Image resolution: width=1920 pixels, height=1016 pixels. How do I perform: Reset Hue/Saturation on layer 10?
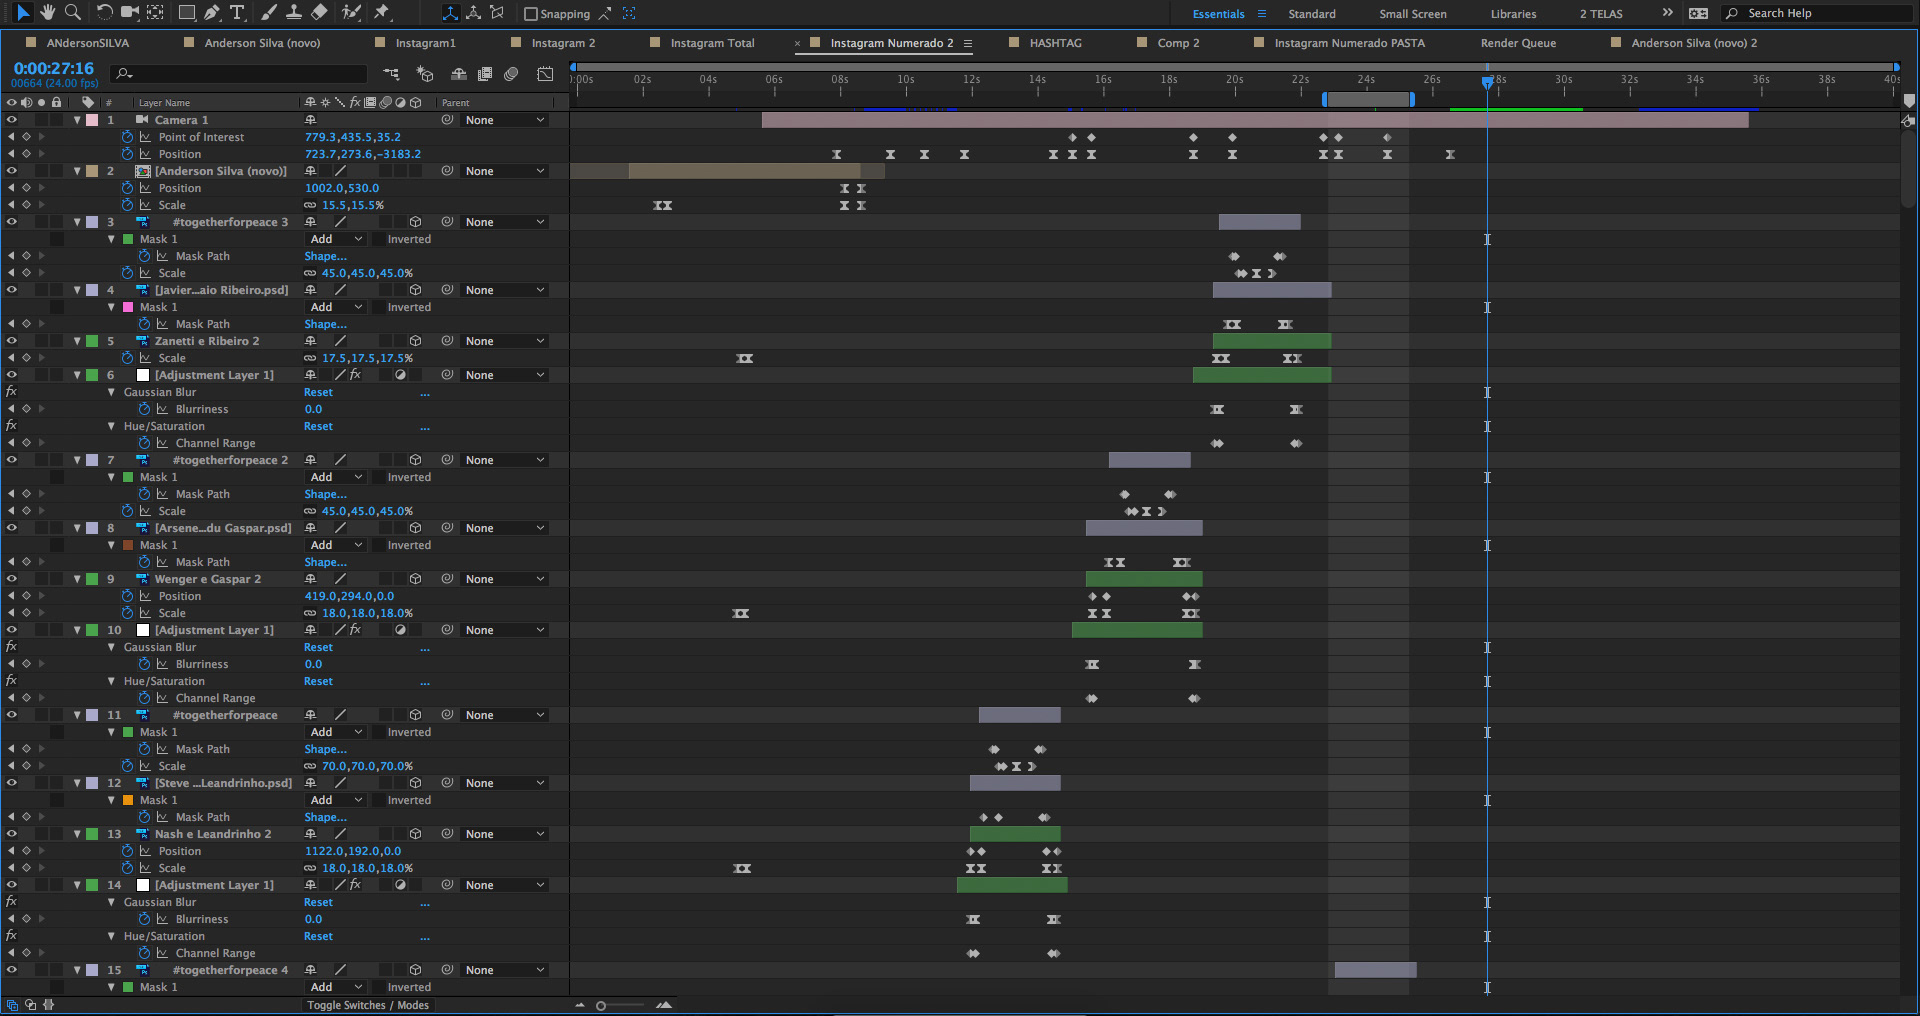(318, 681)
